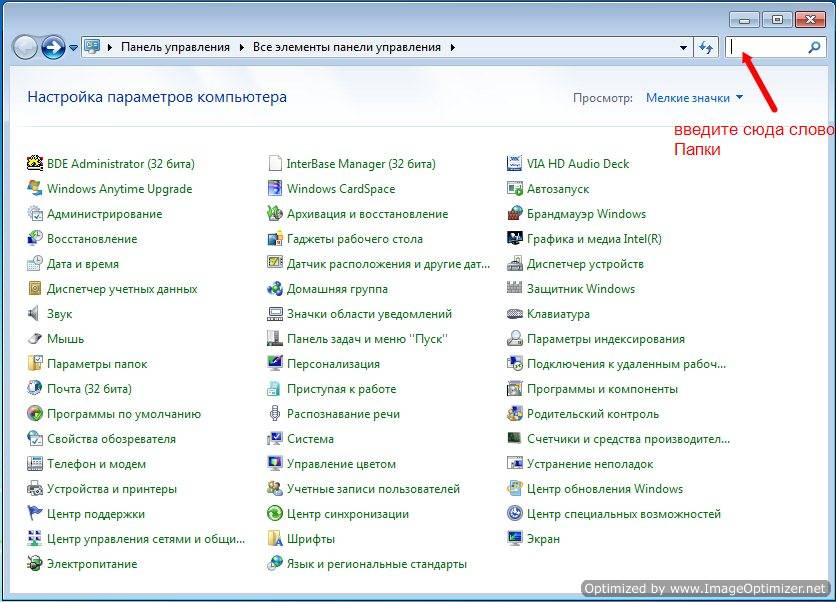This screenshot has width=836, height=602.
Task: Open the recent pages dropdown arrow
Action: tap(73, 48)
